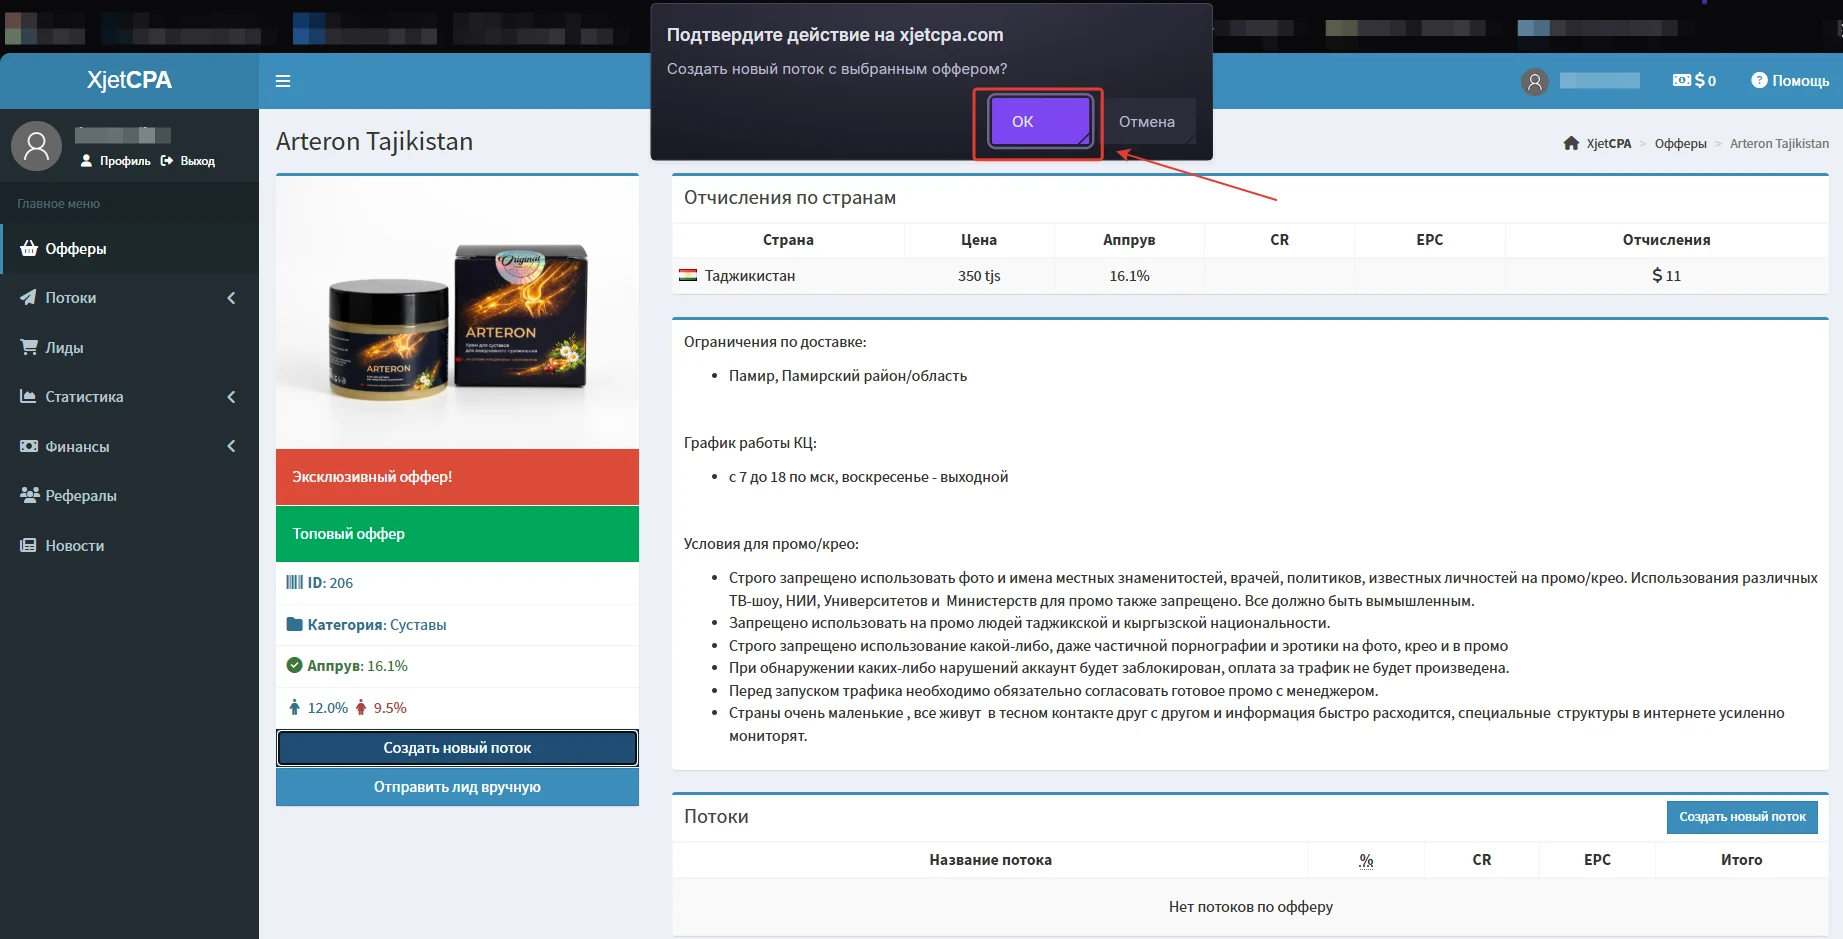
Task: Click the Финансы money icon
Action: pyautogui.click(x=29, y=446)
